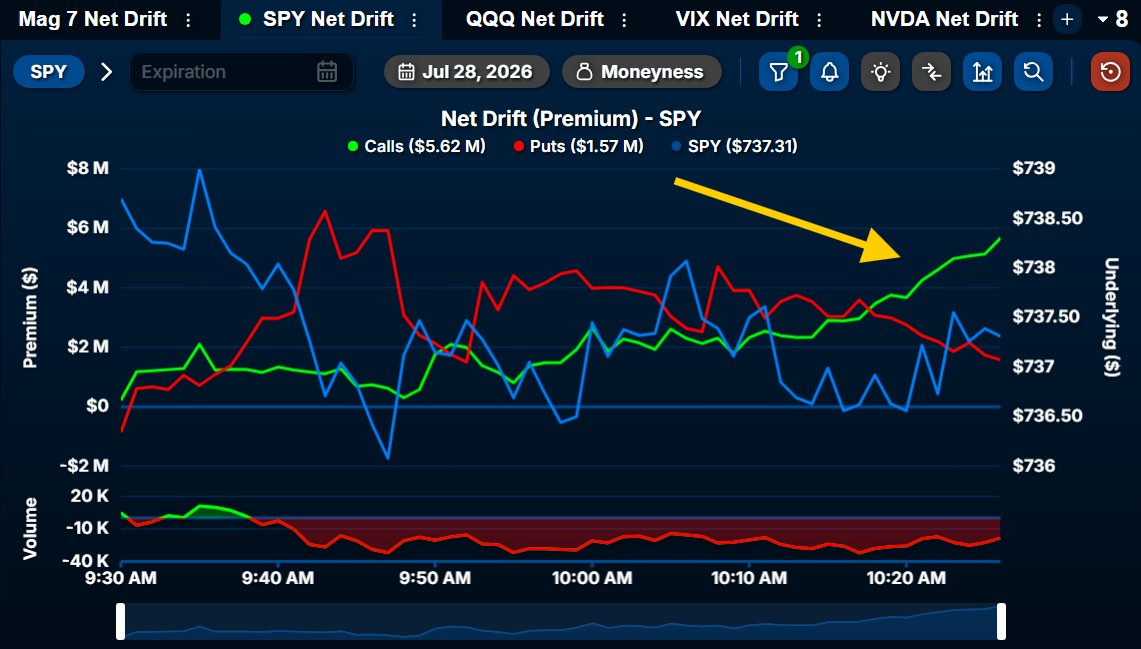Open the Mag 7 Net Drift tab menu dots
This screenshot has width=1141, height=649.
tap(188, 20)
